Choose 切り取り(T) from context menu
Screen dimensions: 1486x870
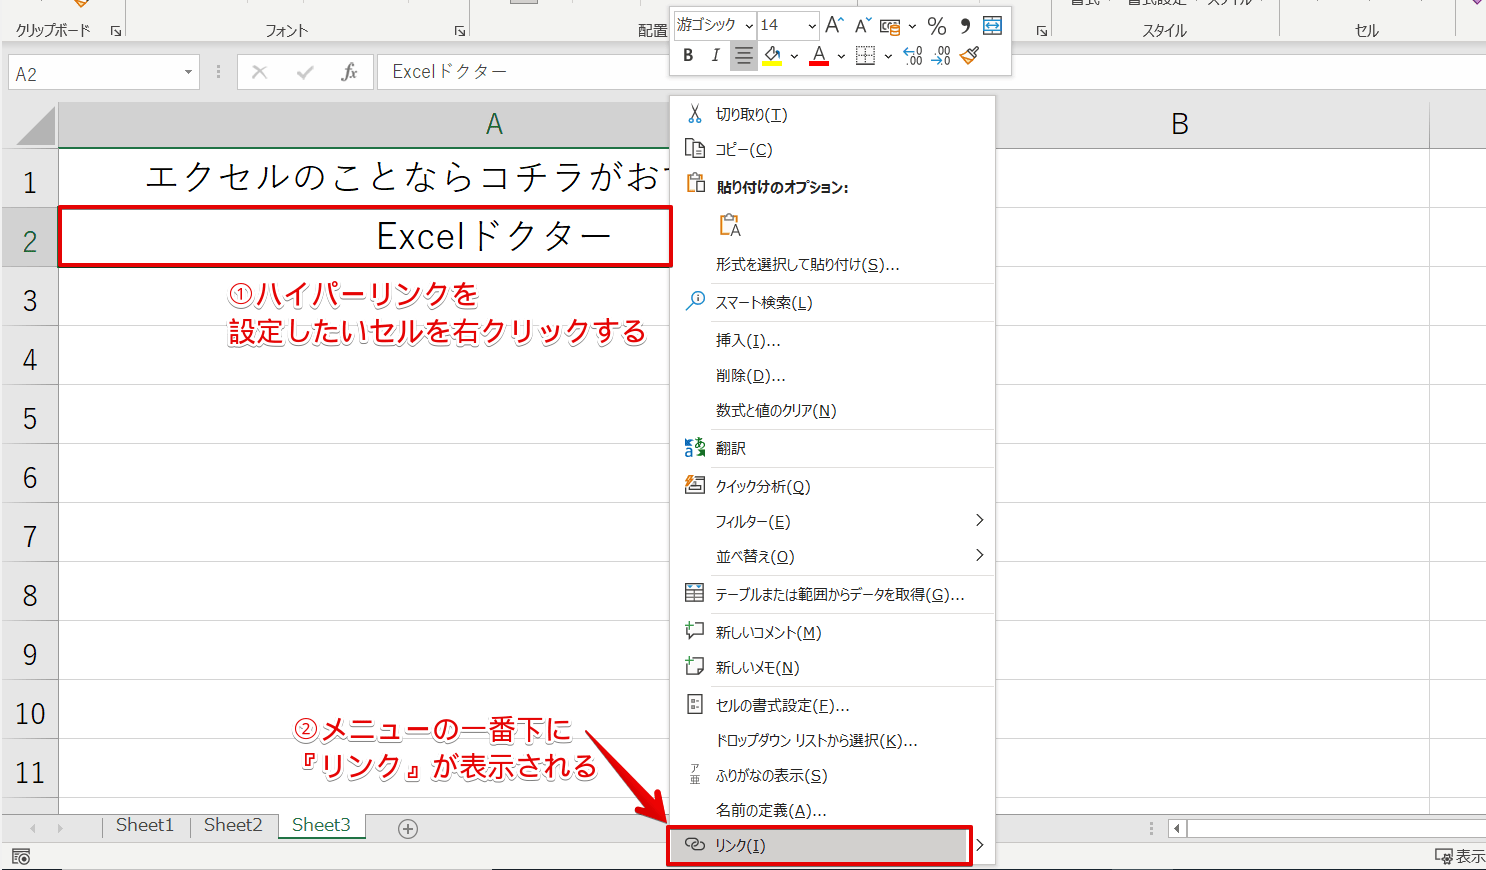832,115
